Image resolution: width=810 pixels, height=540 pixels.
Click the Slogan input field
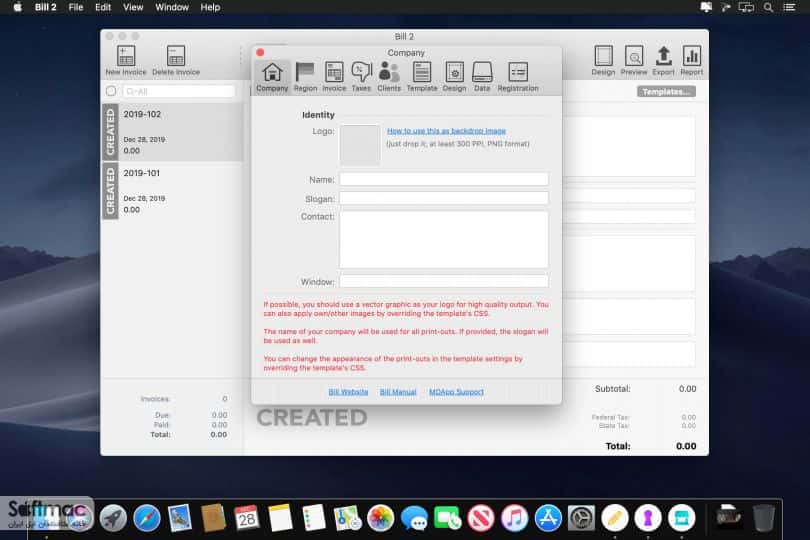(444, 198)
